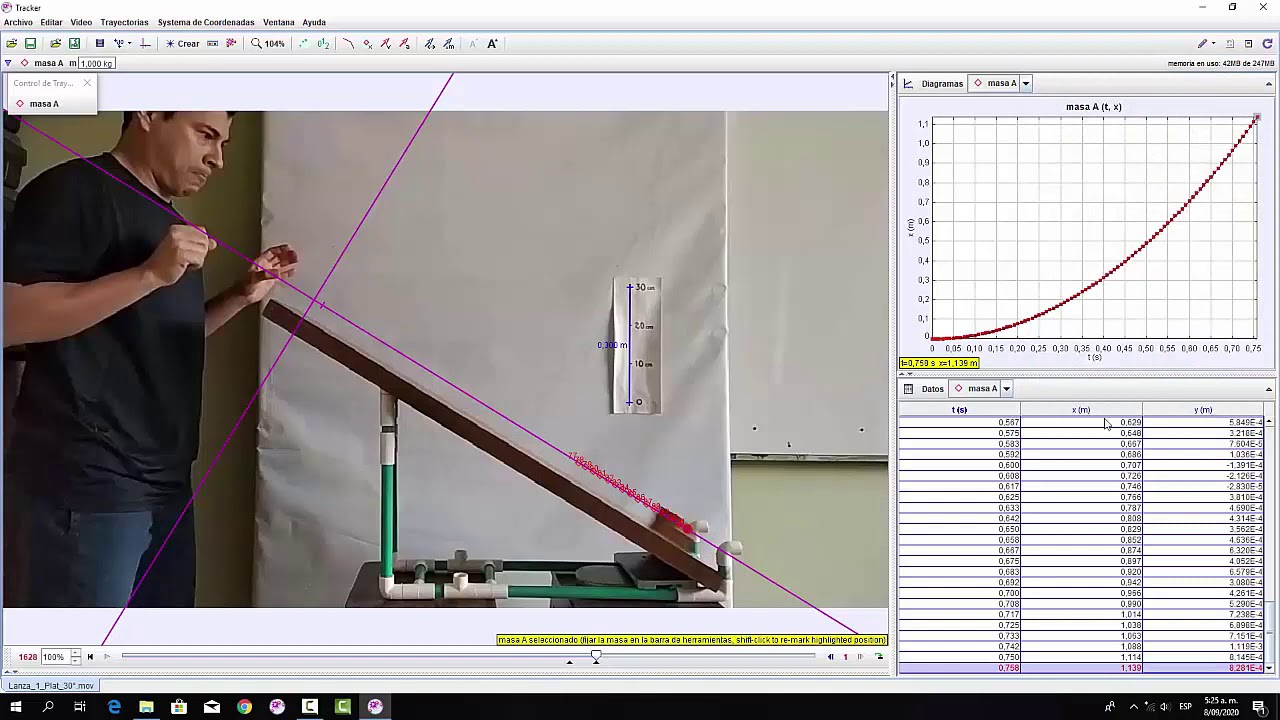Decrease font size with small A icon

[x=473, y=44]
